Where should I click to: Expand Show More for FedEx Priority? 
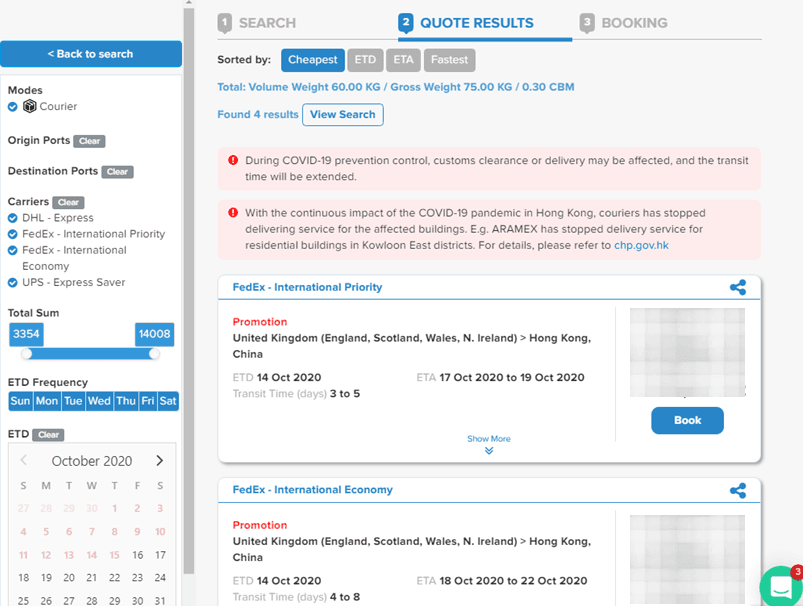coord(489,444)
